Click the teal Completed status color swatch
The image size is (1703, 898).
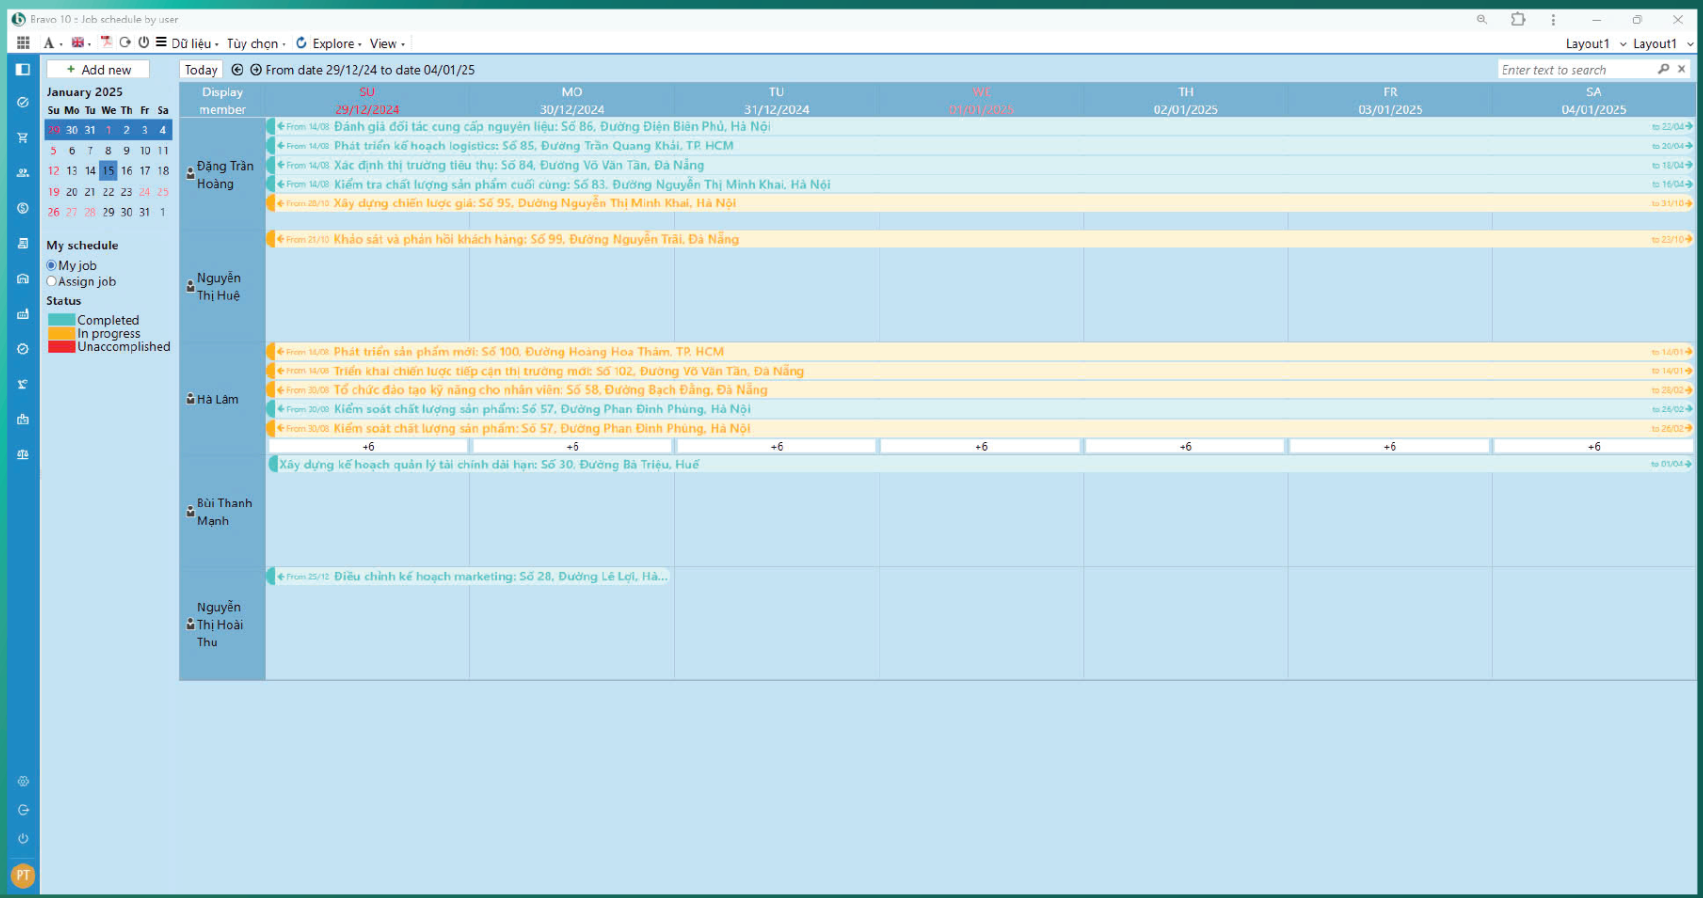tap(61, 320)
